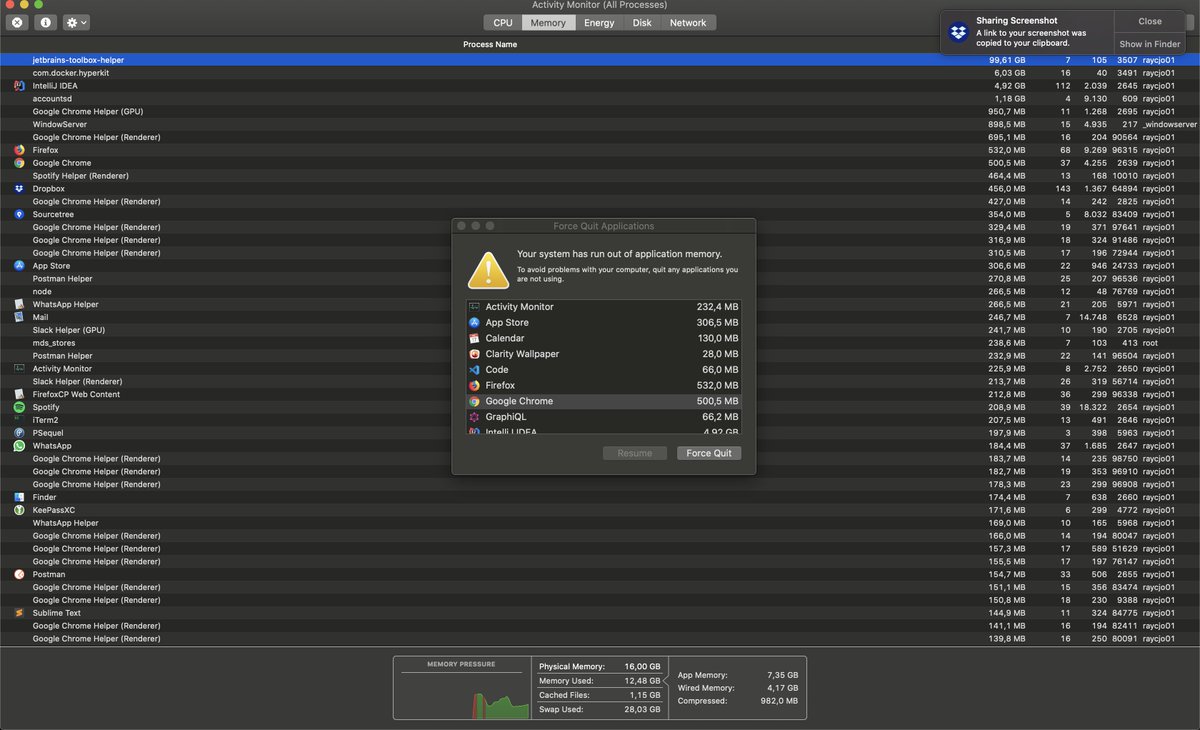Image resolution: width=1200 pixels, height=730 pixels.
Task: Click the Dropbox icon in process list
Action: click(19, 189)
